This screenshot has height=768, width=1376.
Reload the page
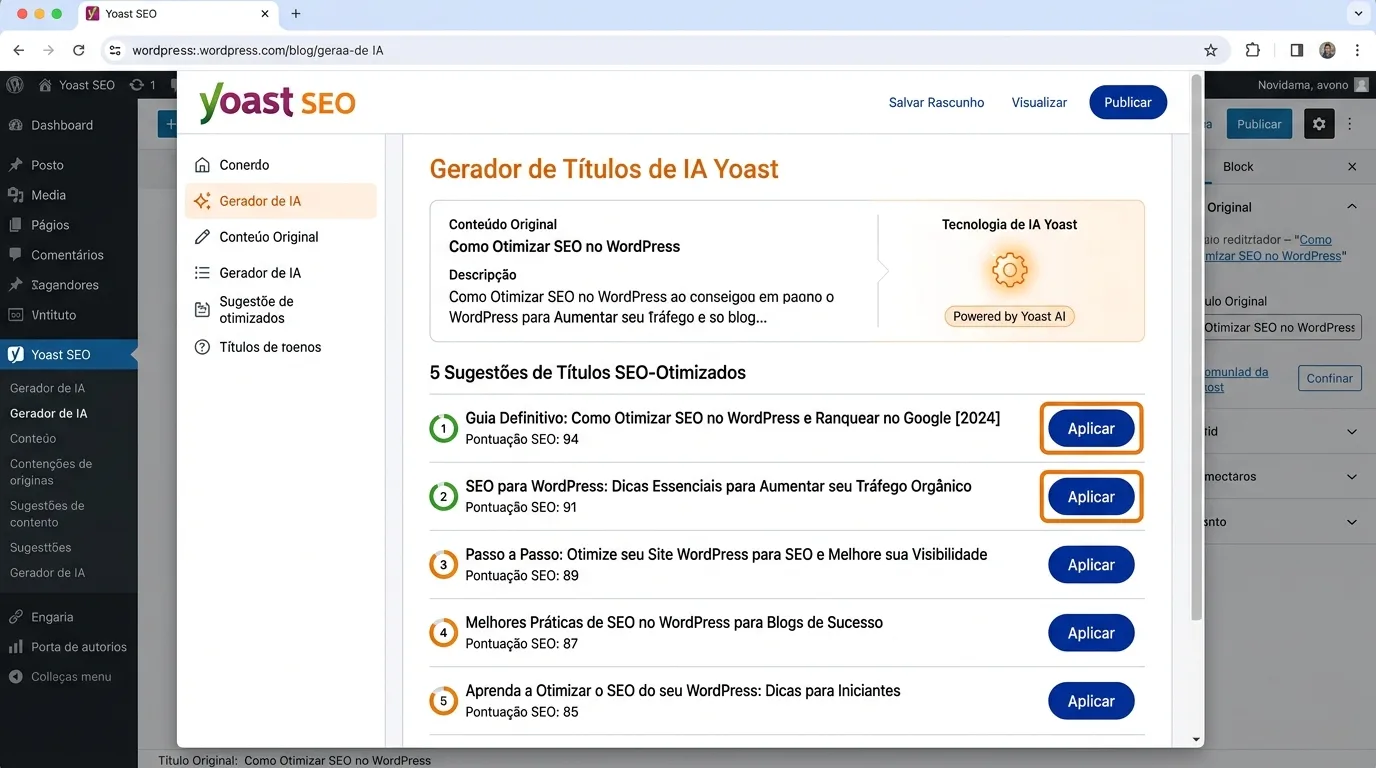[x=78, y=50]
